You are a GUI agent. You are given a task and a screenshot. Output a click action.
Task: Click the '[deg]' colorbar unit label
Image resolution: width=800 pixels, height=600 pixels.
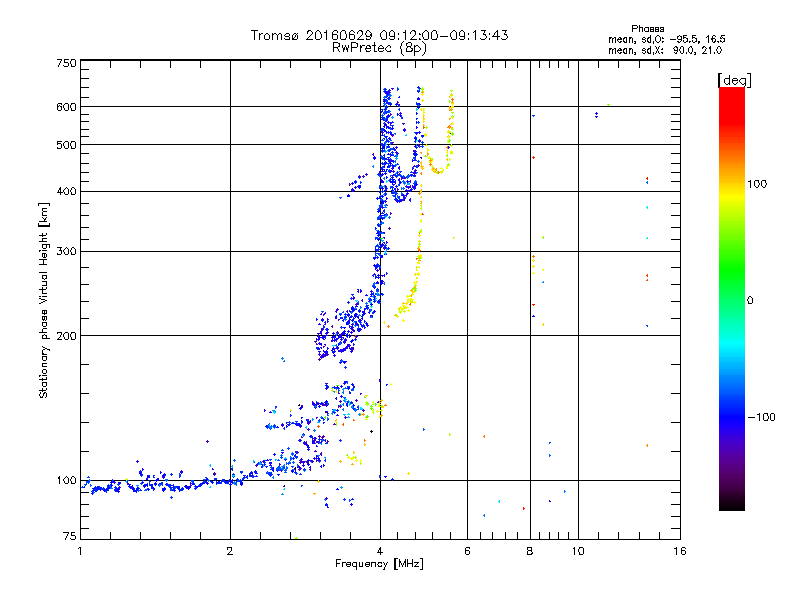pos(734,80)
